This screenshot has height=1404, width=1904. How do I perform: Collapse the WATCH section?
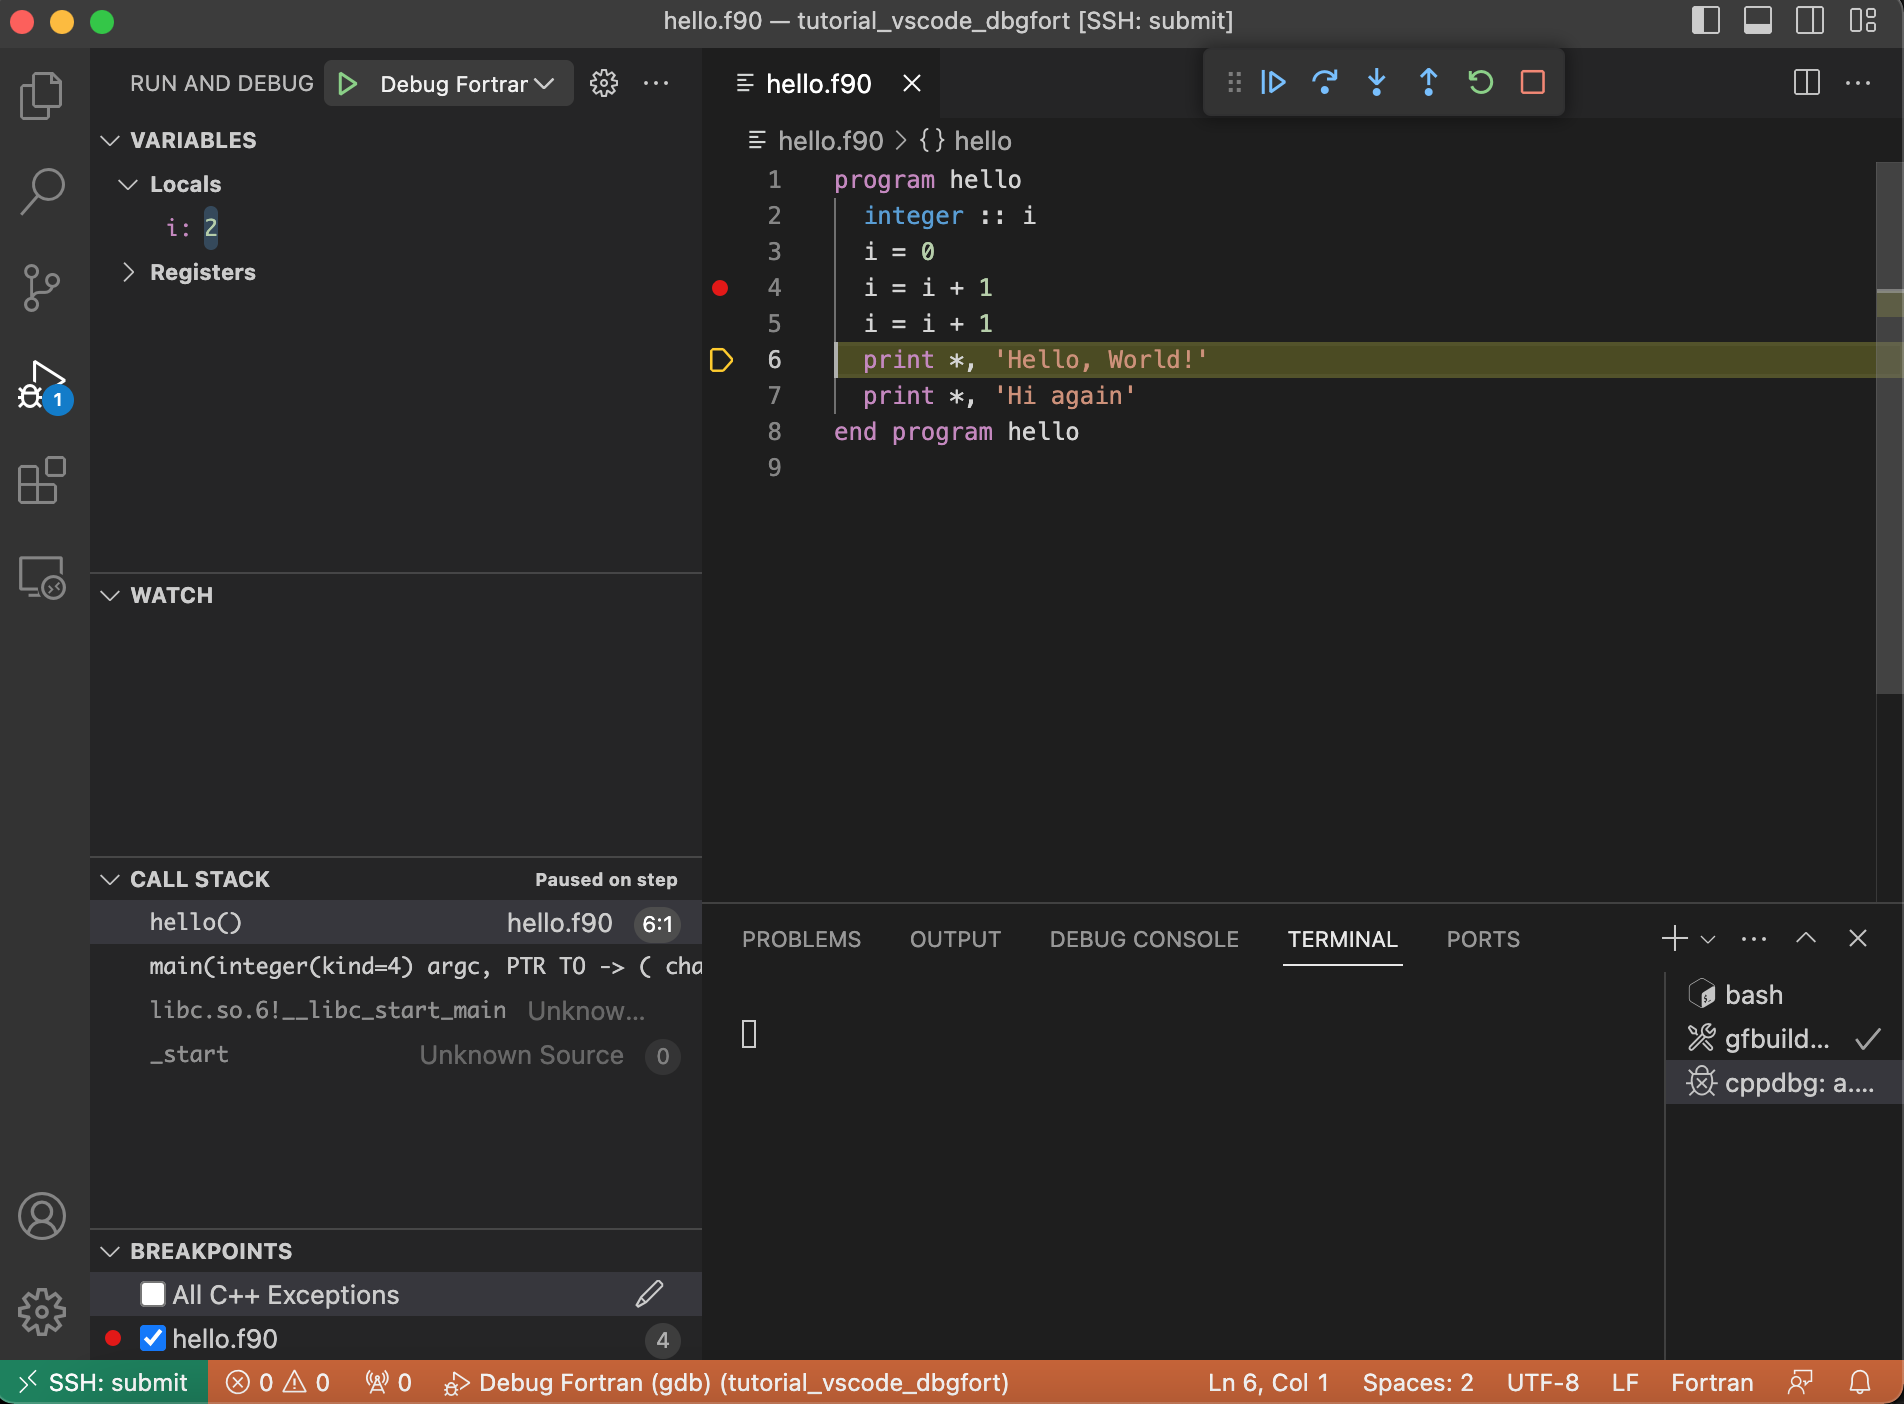tap(111, 596)
